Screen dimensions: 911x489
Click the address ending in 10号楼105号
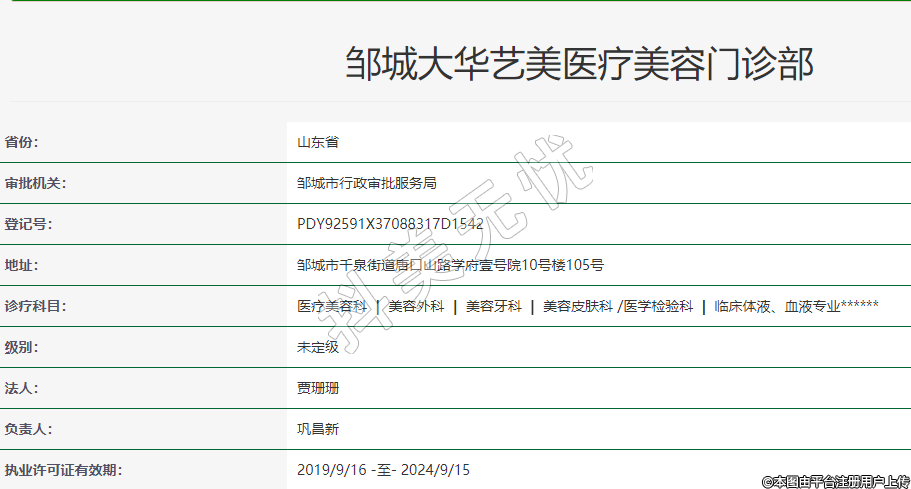click(x=450, y=265)
